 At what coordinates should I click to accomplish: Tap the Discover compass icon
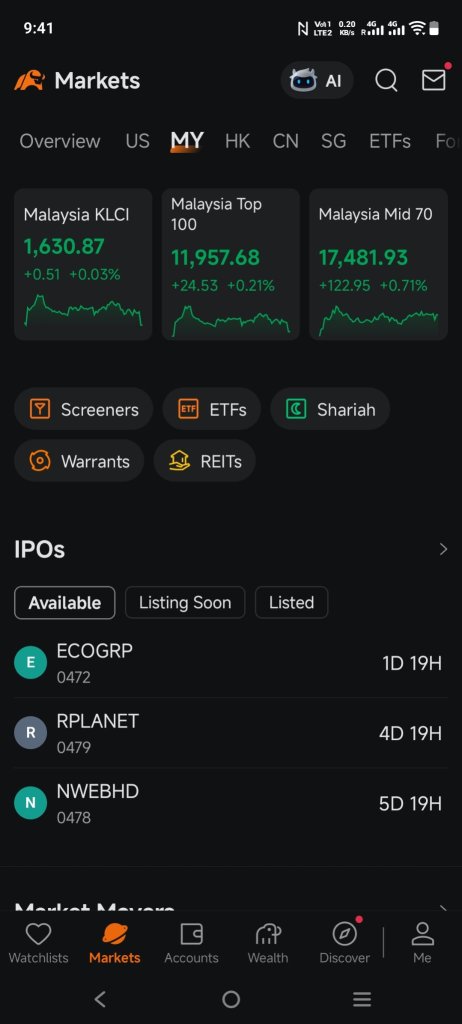[345, 935]
